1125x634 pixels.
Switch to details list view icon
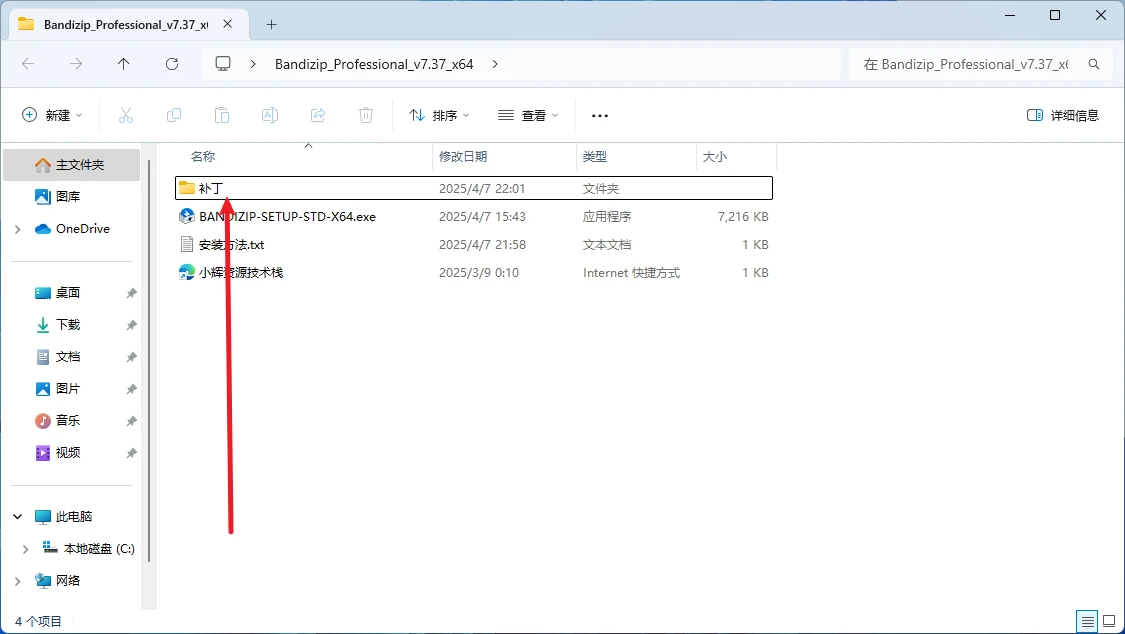point(1088,621)
